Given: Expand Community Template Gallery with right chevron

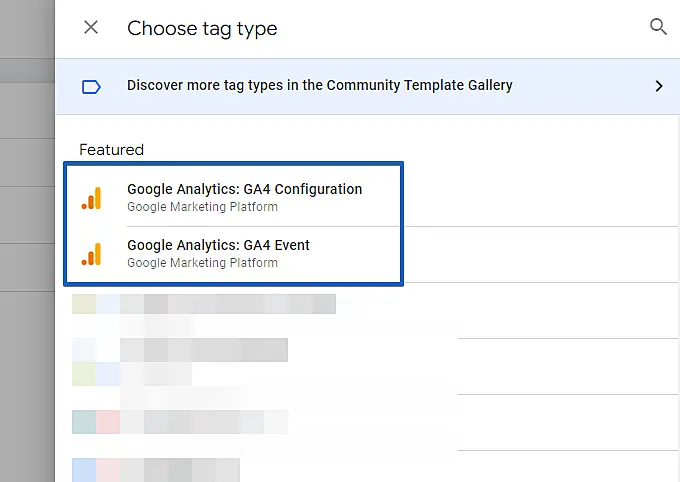Looking at the screenshot, I should (x=659, y=87).
